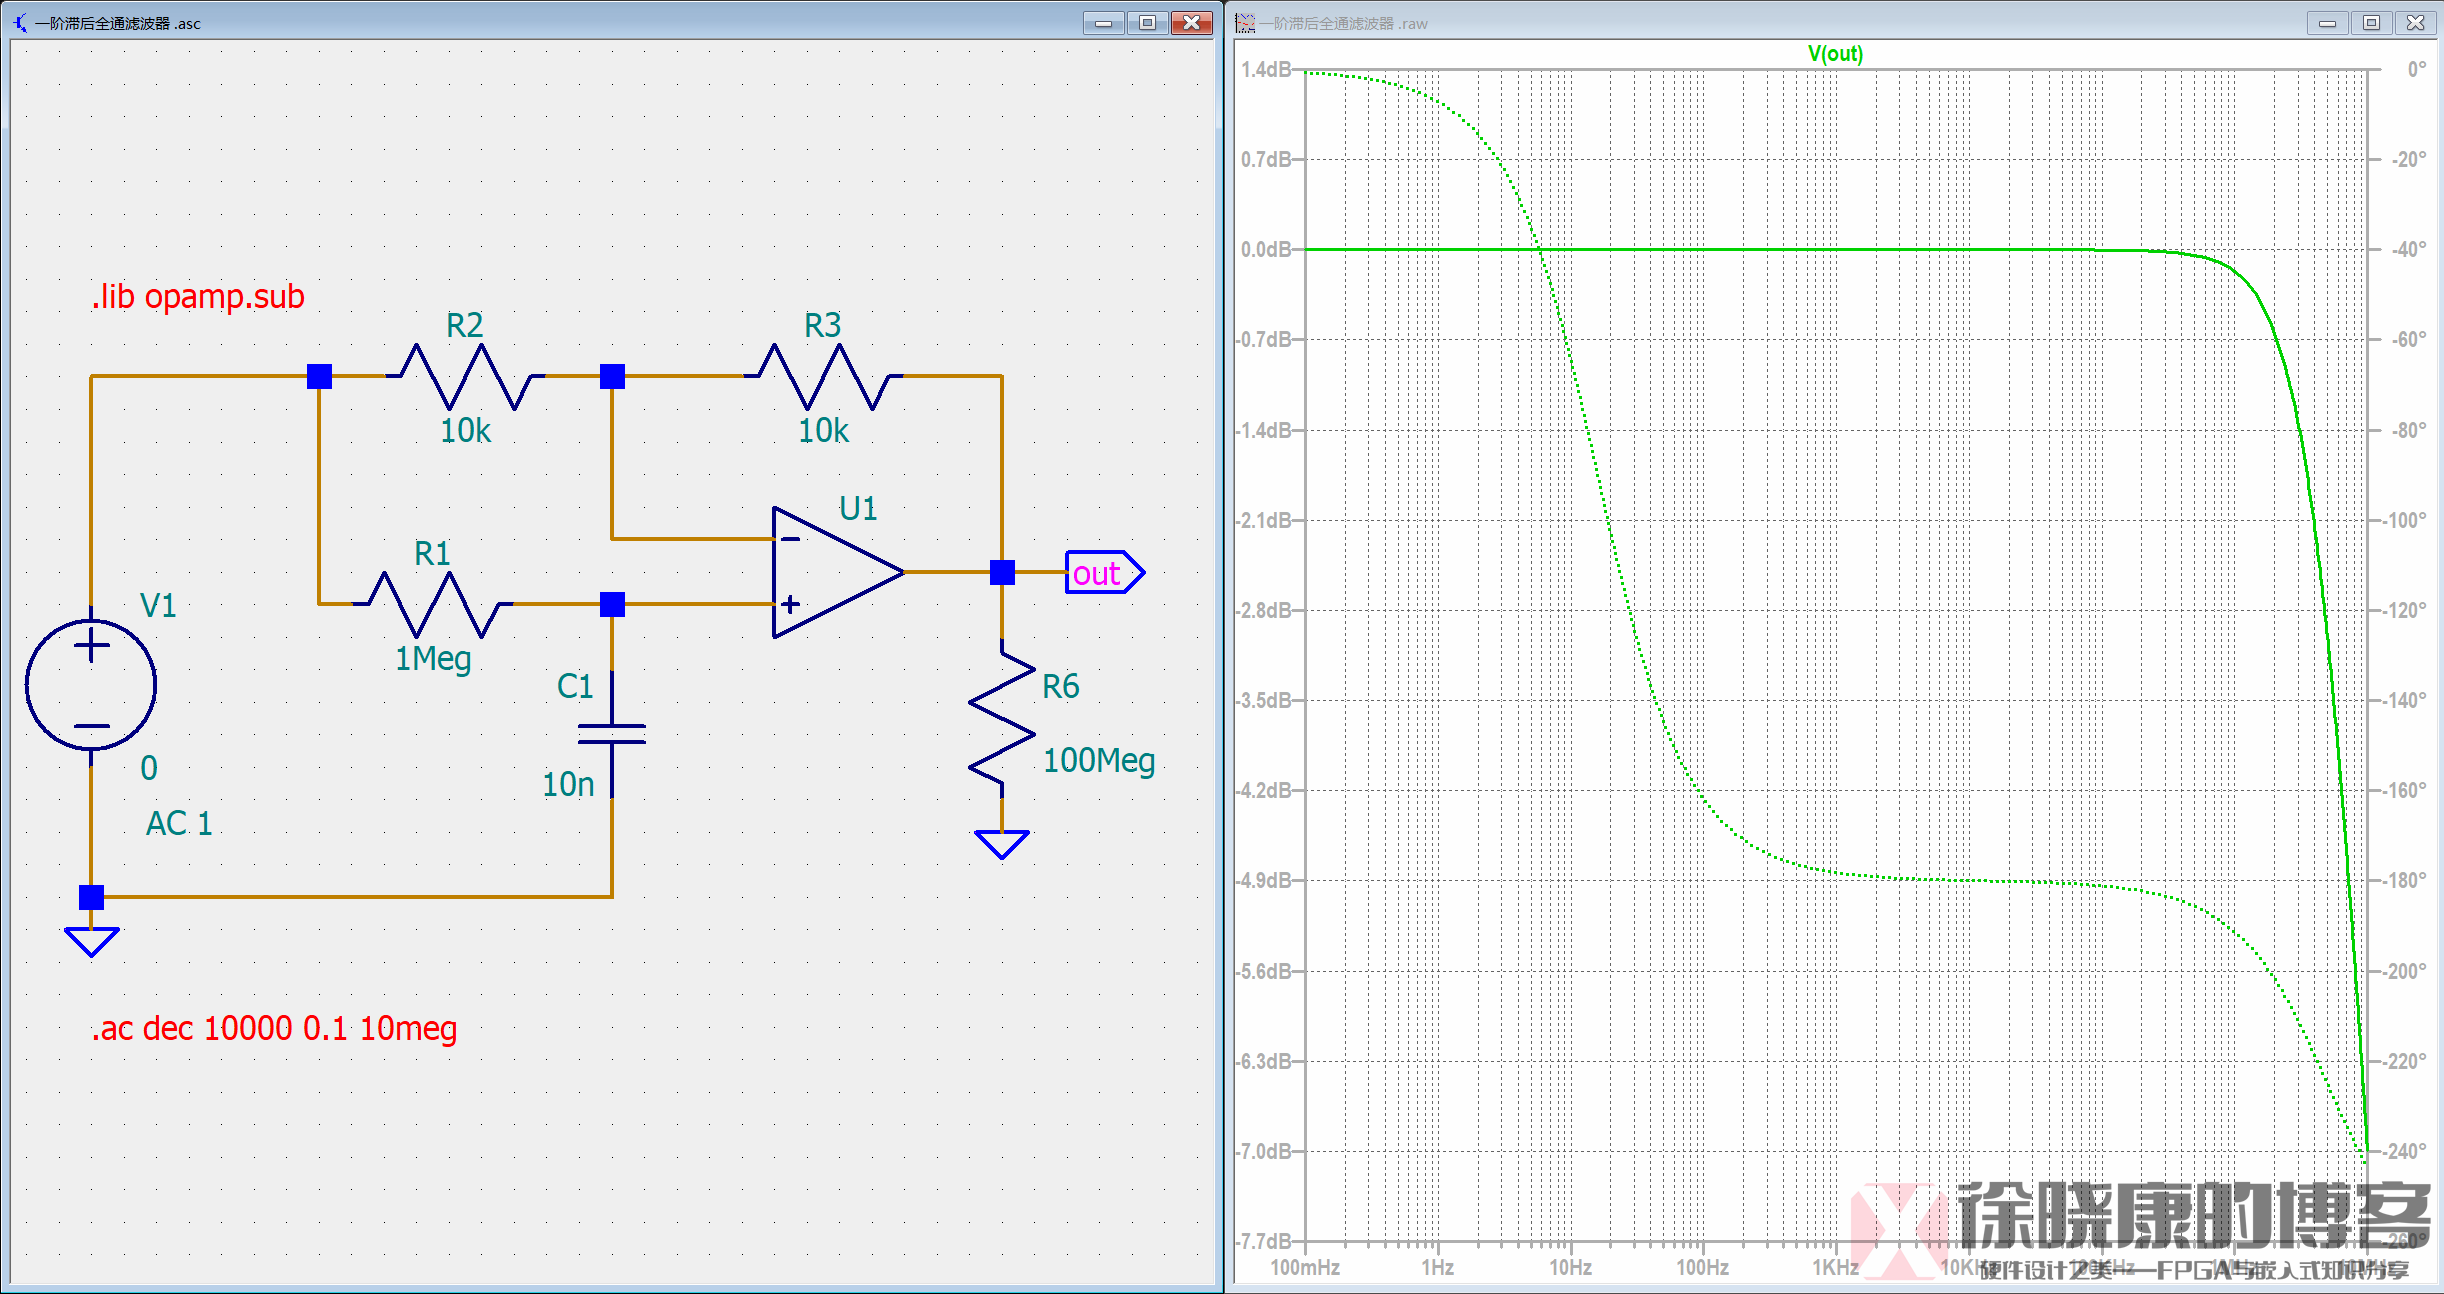The height and width of the screenshot is (1294, 2444).
Task: Maximize the schematic .asc window
Action: click(x=1147, y=22)
